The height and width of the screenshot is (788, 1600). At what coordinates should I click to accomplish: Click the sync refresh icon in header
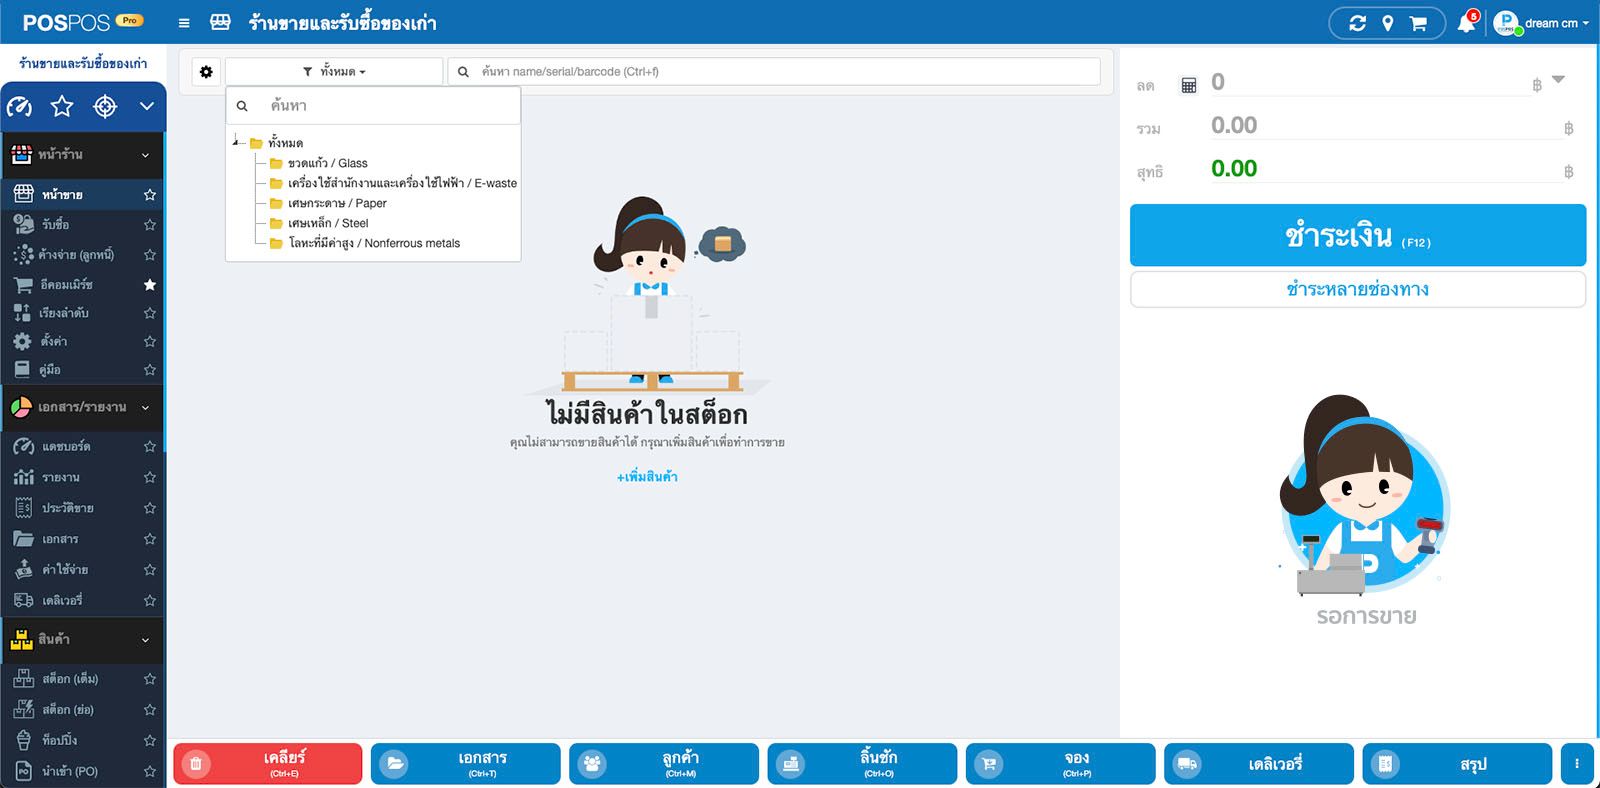1357,23
